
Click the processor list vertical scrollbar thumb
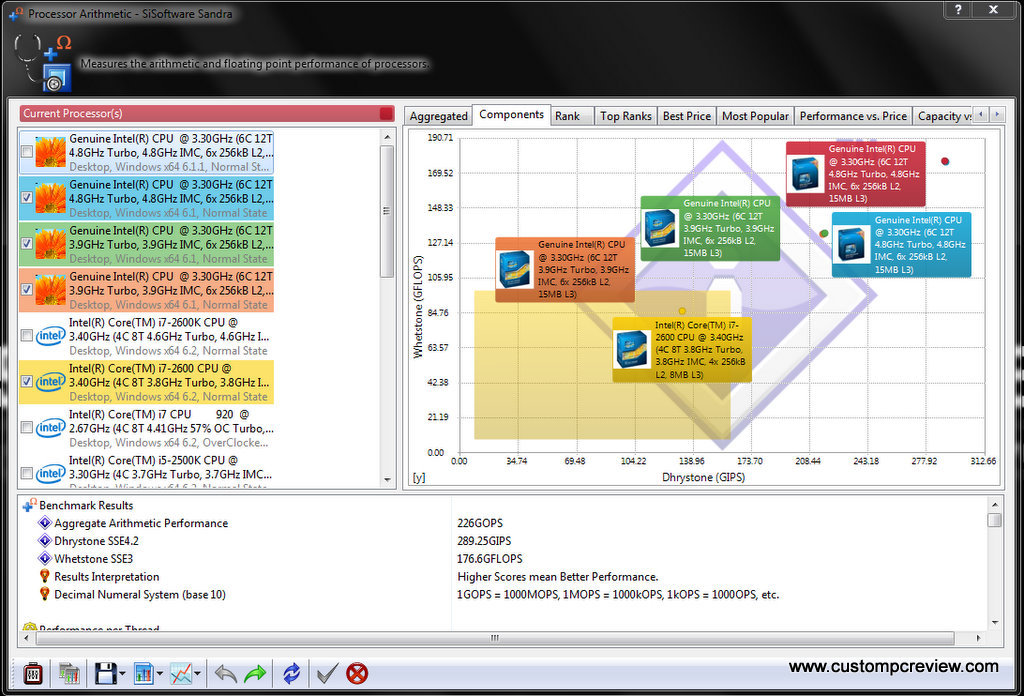click(x=387, y=212)
